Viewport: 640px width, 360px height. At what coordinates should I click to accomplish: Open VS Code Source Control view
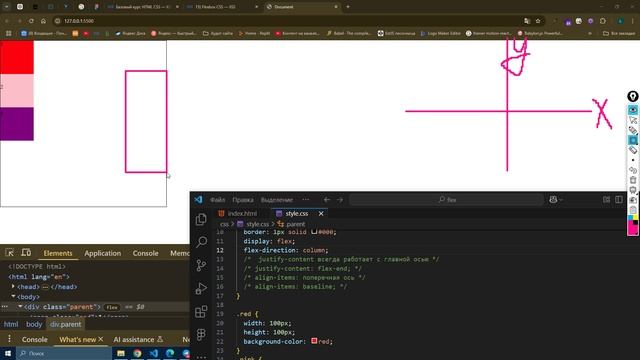click(201, 265)
